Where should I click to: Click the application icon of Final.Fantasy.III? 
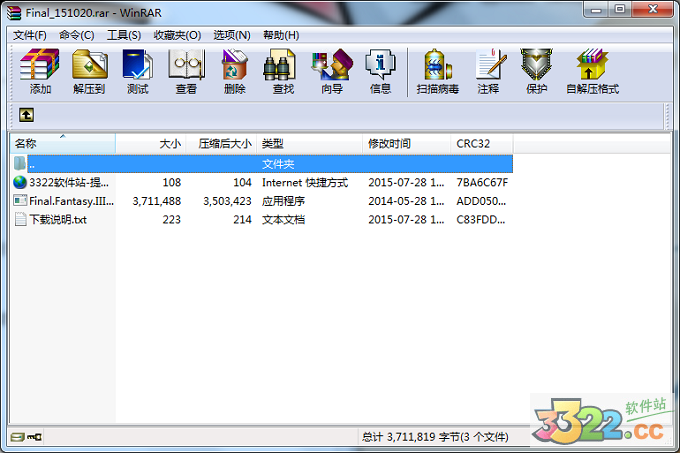20,201
